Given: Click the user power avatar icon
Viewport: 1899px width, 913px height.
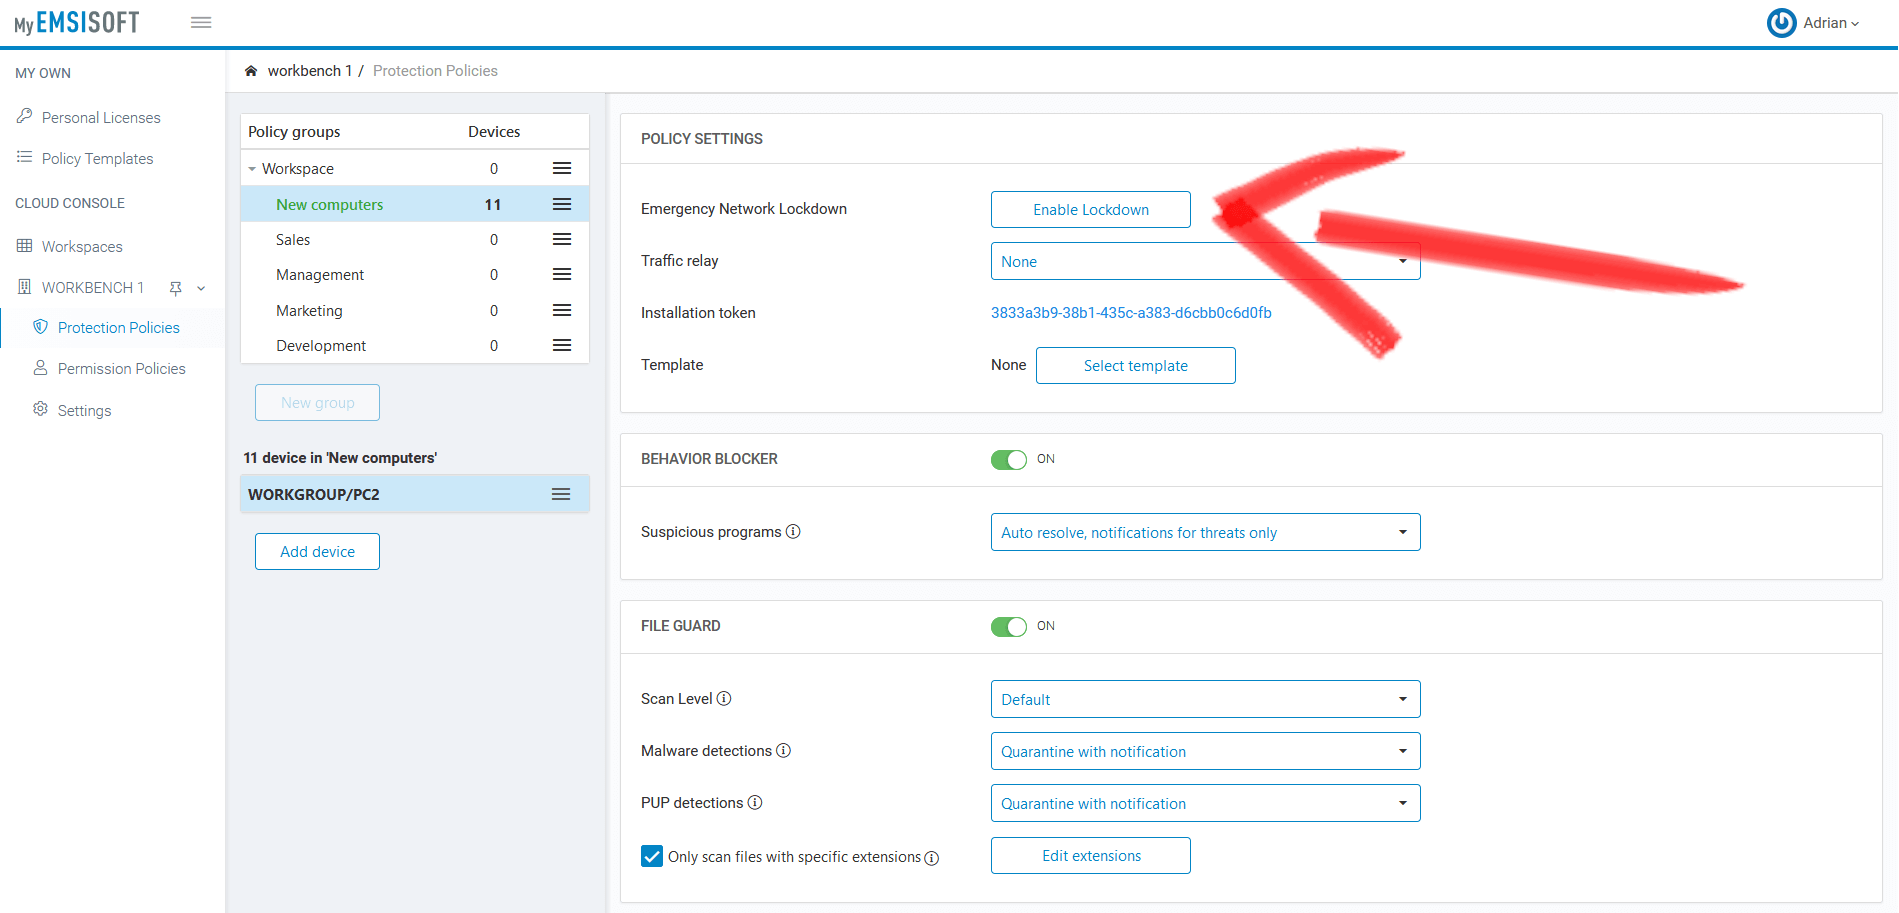Looking at the screenshot, I should (x=1781, y=23).
